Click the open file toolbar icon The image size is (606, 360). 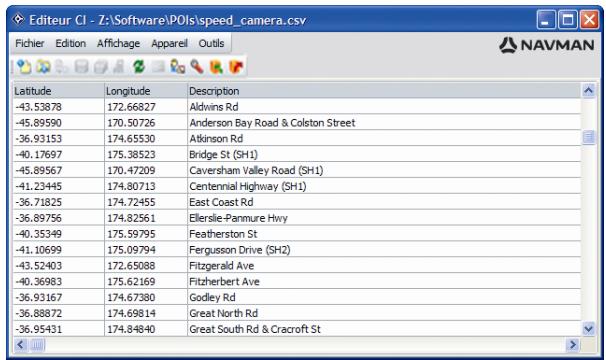(x=43, y=67)
